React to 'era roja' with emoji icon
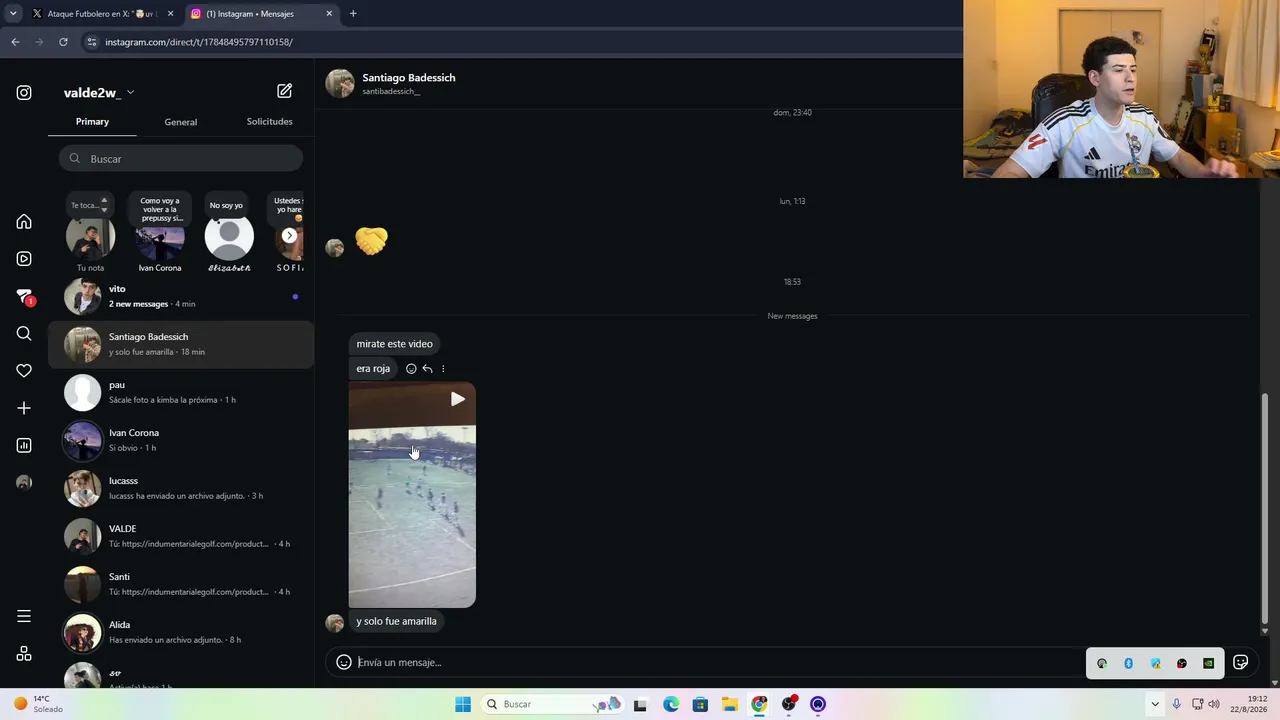1280x720 pixels. pyautogui.click(x=411, y=369)
